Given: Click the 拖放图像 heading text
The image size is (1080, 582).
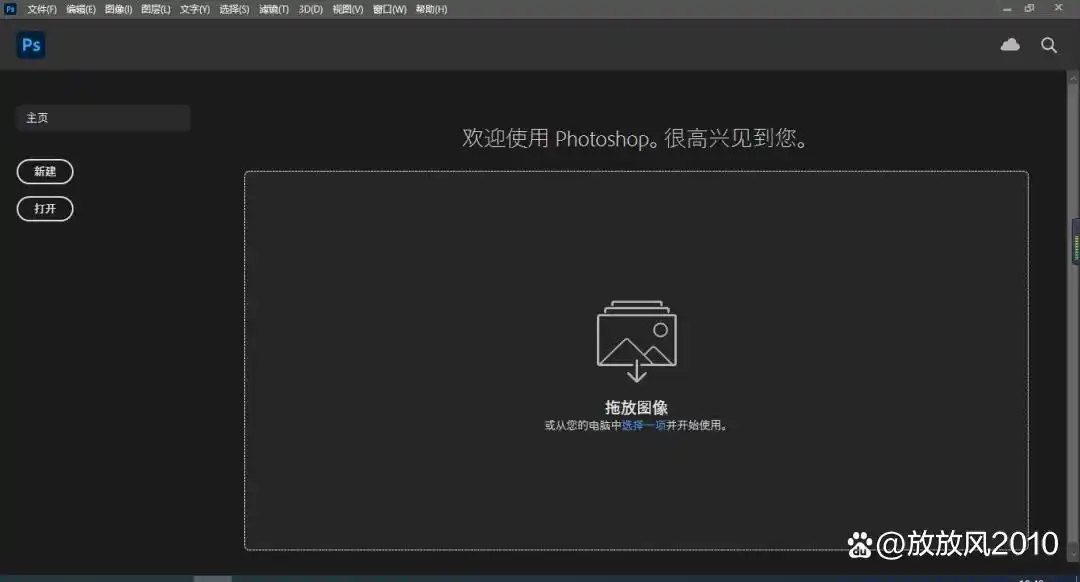Looking at the screenshot, I should (x=636, y=407).
